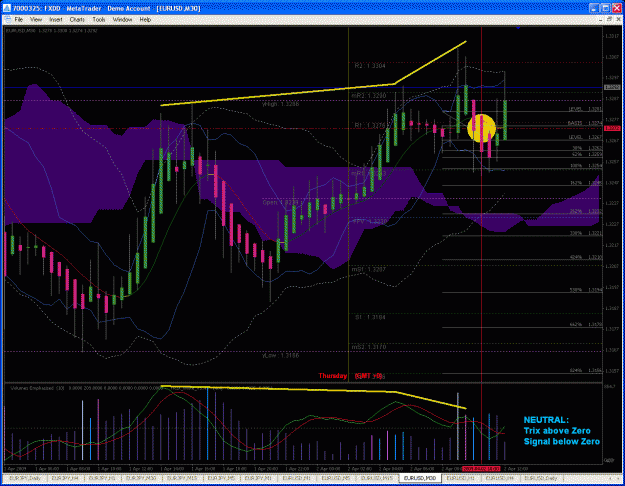Open the File menu
The image size is (625, 486).
pos(19,20)
